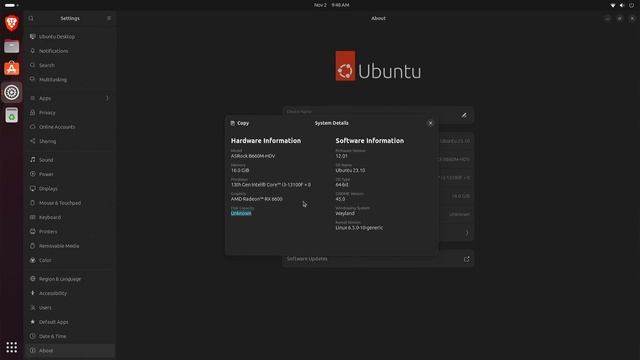Click '16.0 GiB' memory value
The image size is (640, 360).
click(240, 170)
